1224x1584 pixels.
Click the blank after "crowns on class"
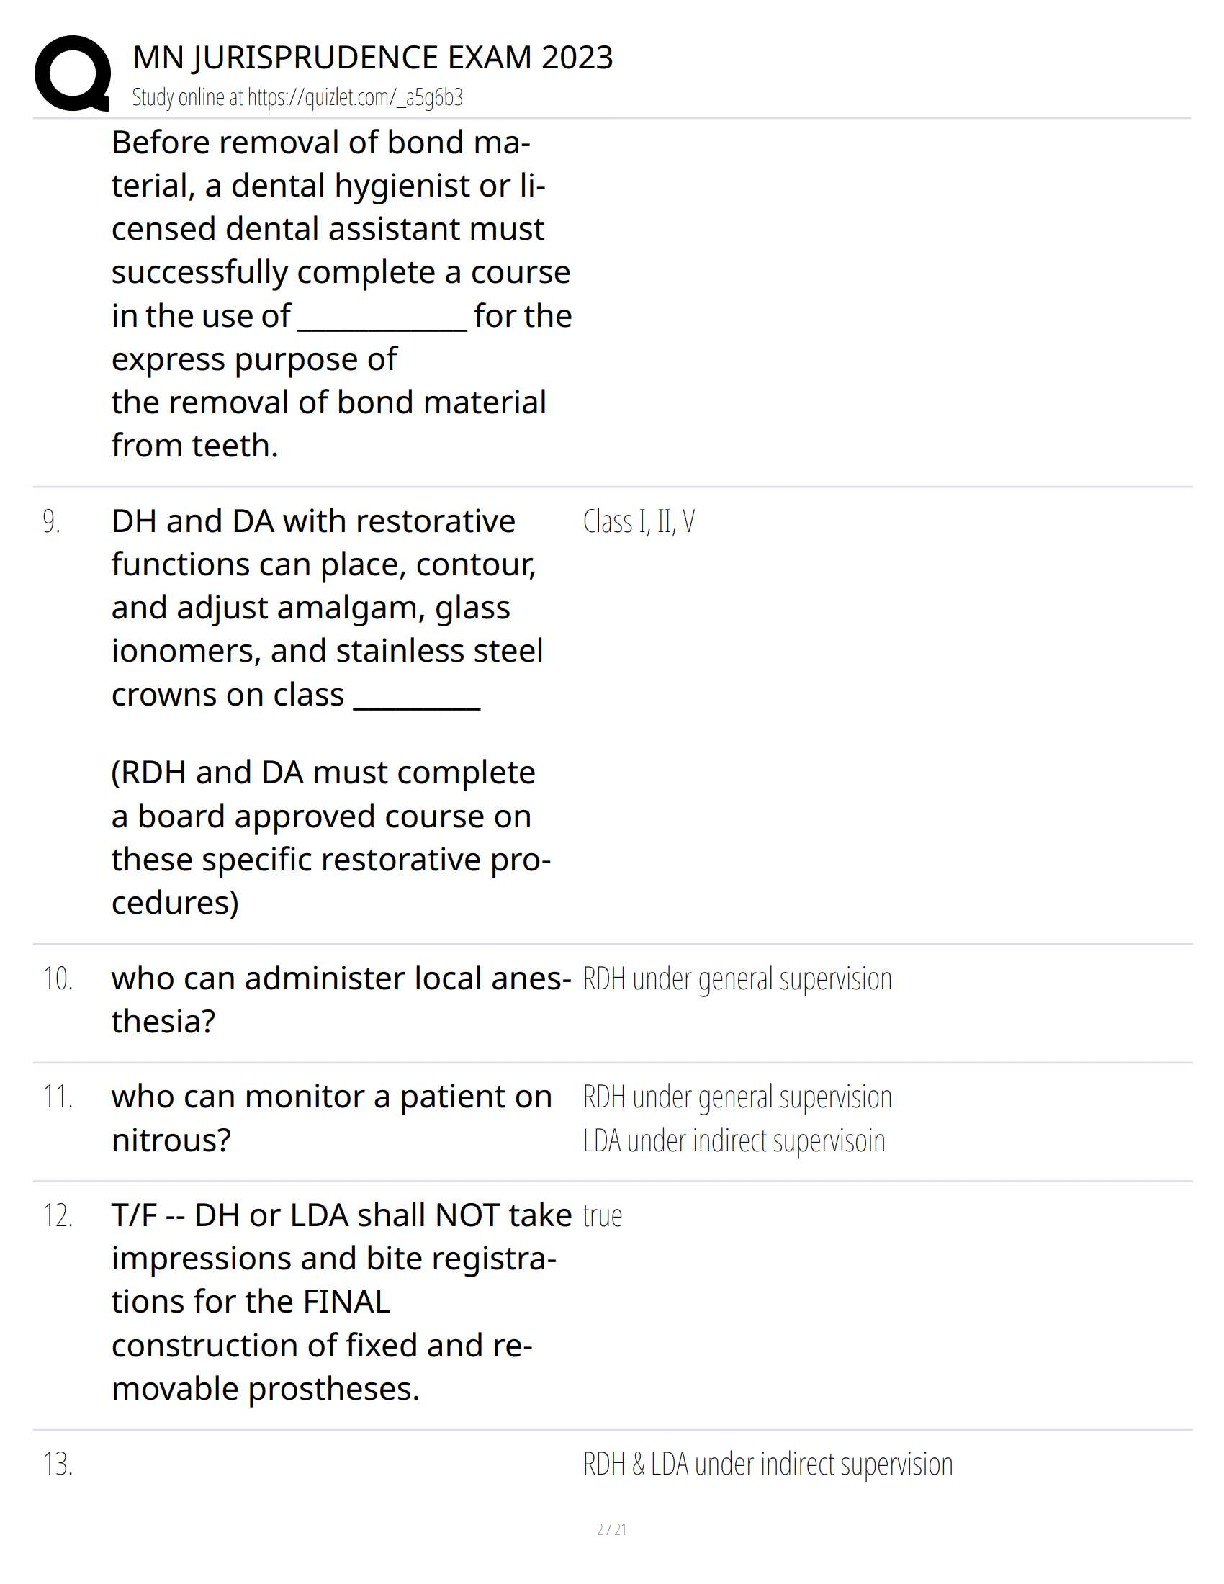click(x=417, y=696)
